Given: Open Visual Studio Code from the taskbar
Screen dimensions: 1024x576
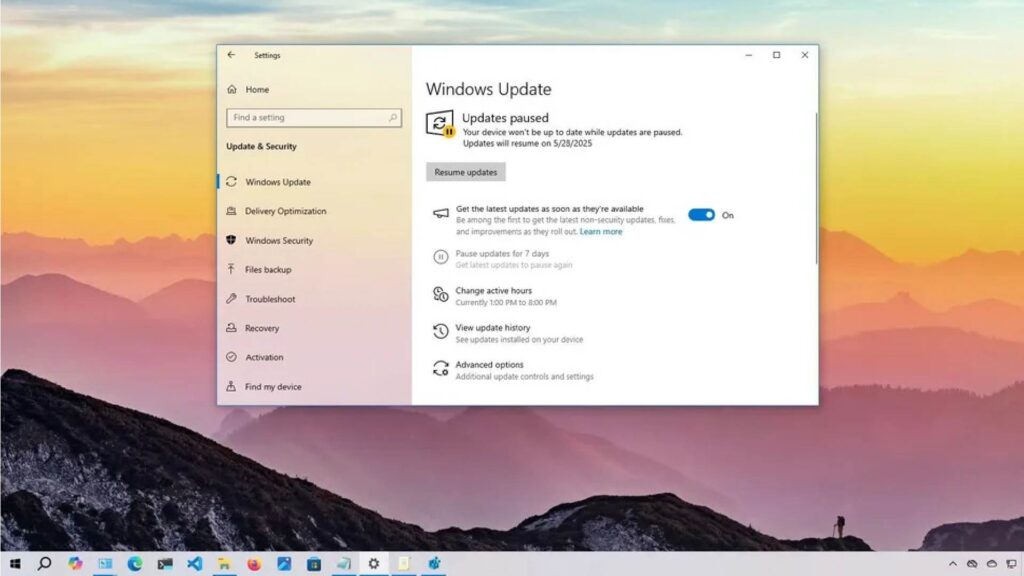Looking at the screenshot, I should coord(195,564).
